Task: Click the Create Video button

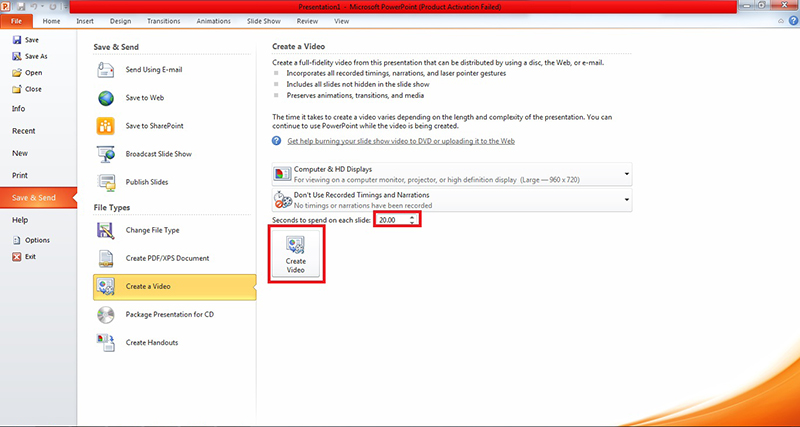Action: pos(296,254)
